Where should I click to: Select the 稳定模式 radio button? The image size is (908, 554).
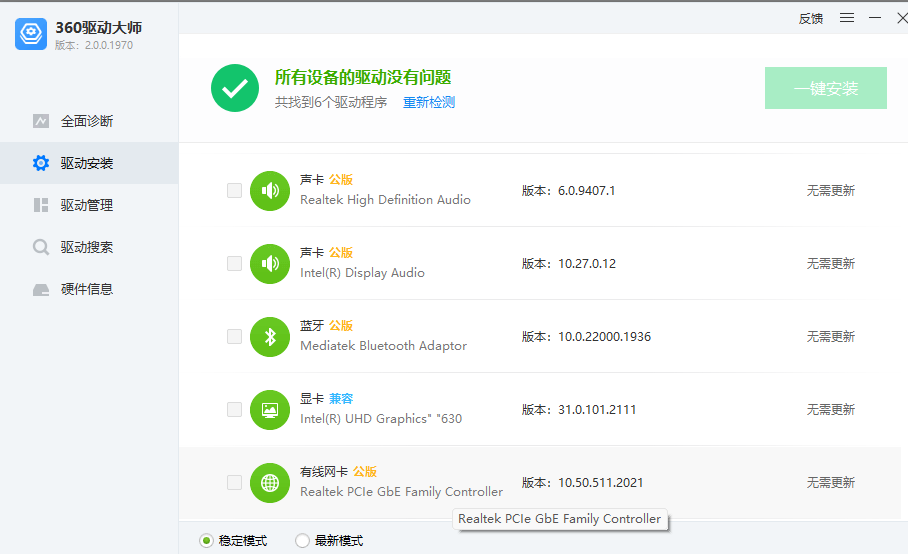pos(206,541)
